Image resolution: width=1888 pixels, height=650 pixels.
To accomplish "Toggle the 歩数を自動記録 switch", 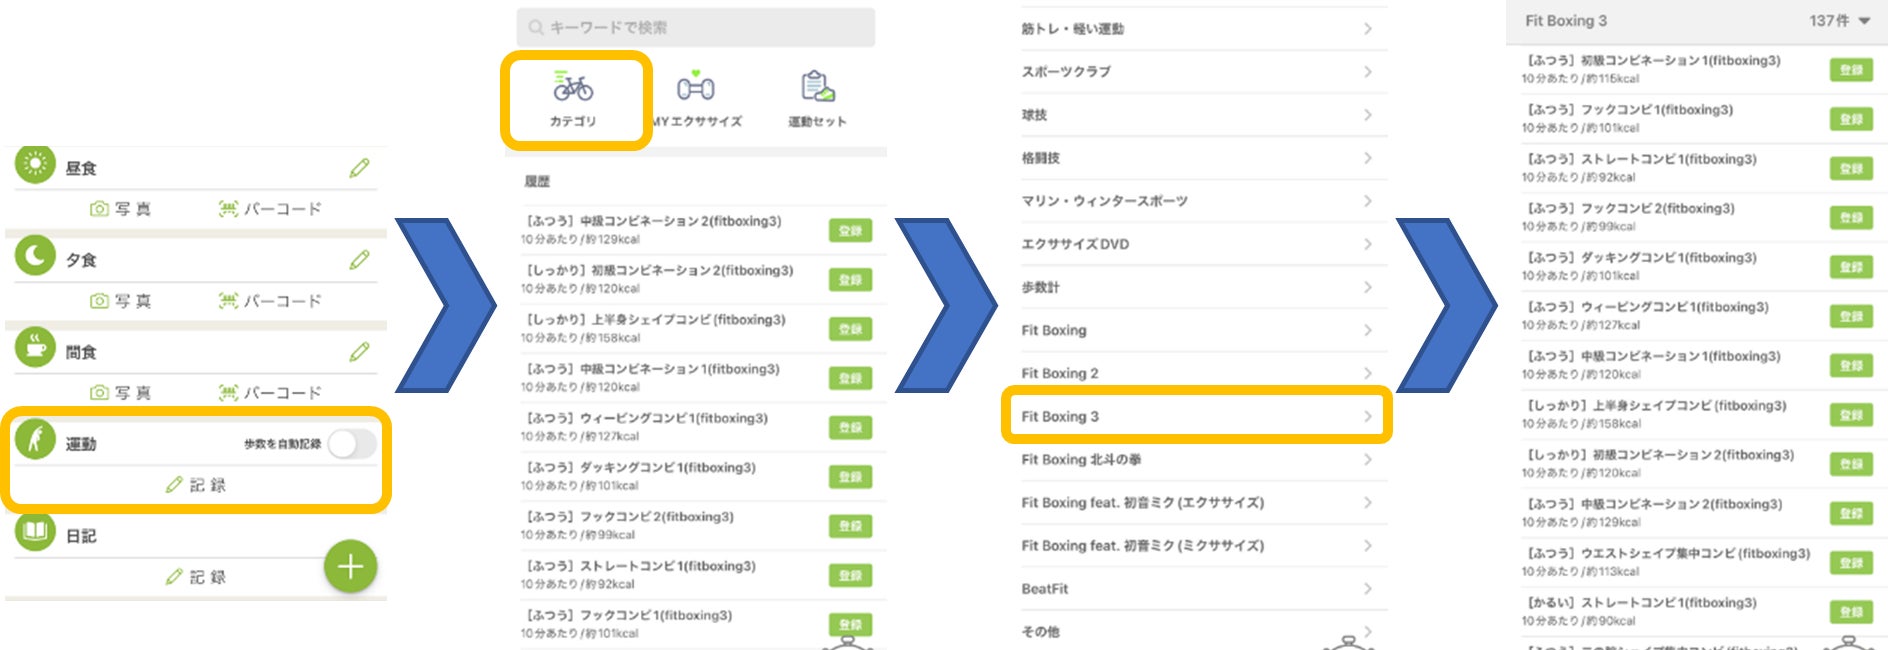I will 351,444.
